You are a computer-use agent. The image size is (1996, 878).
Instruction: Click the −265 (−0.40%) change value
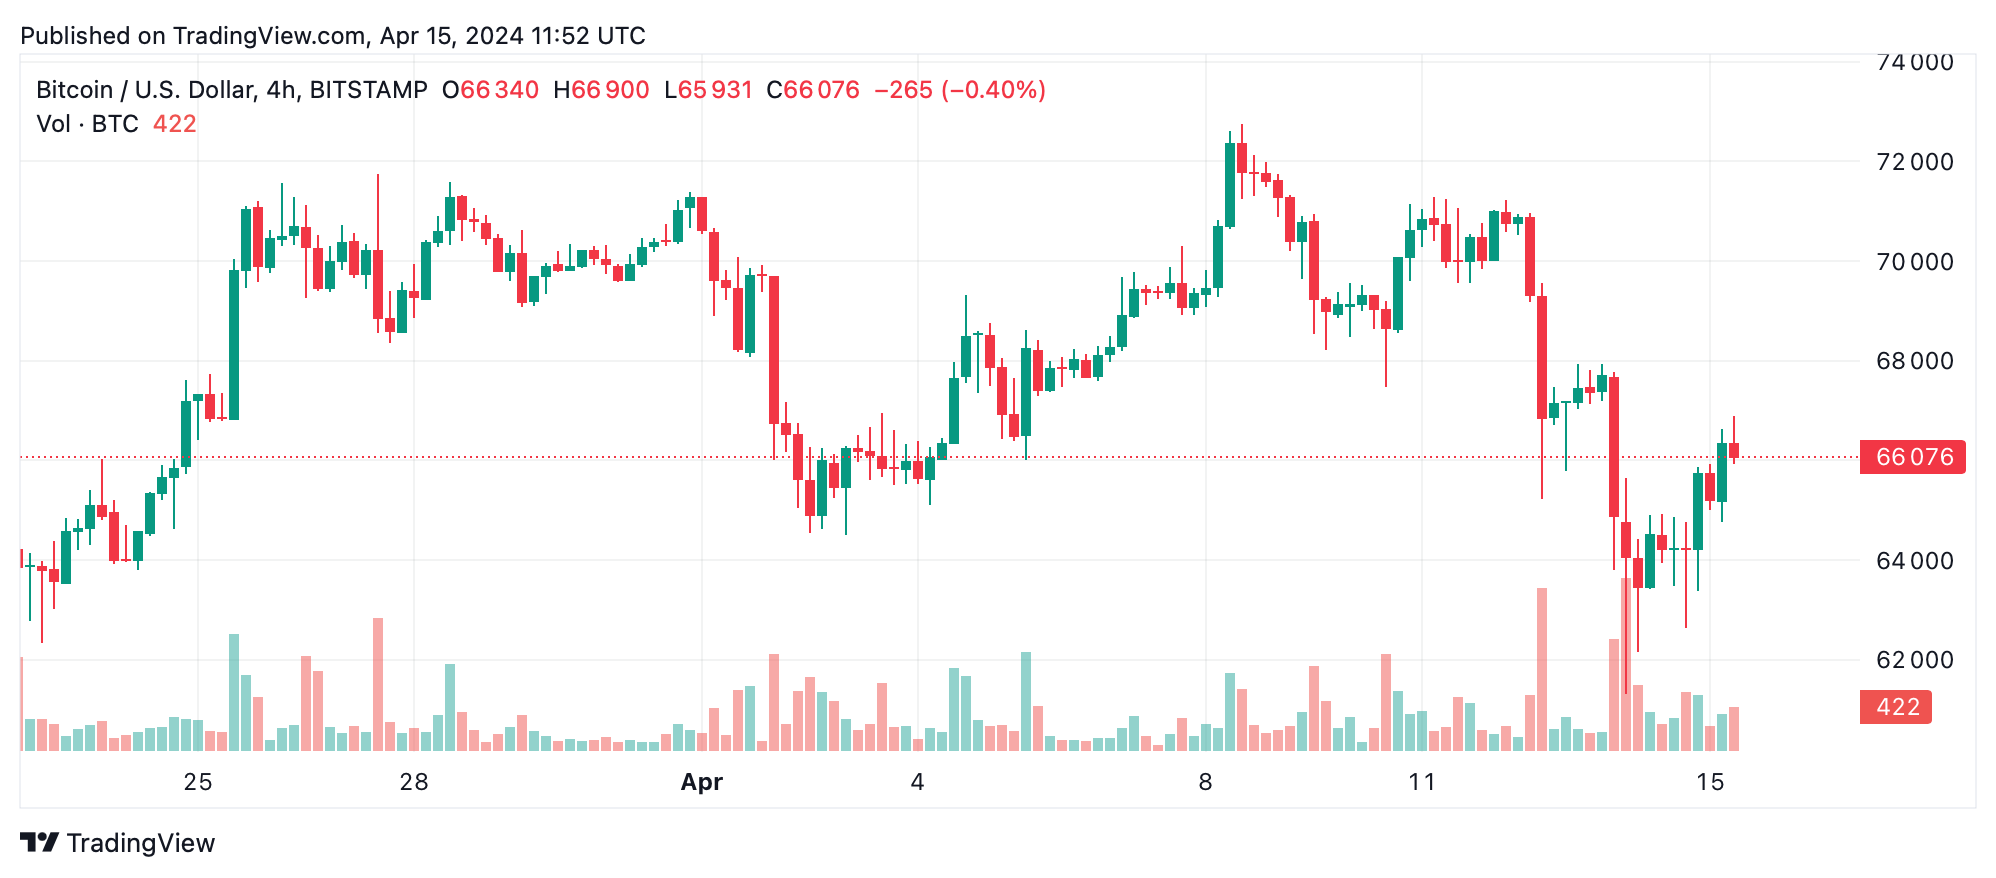(x=960, y=90)
